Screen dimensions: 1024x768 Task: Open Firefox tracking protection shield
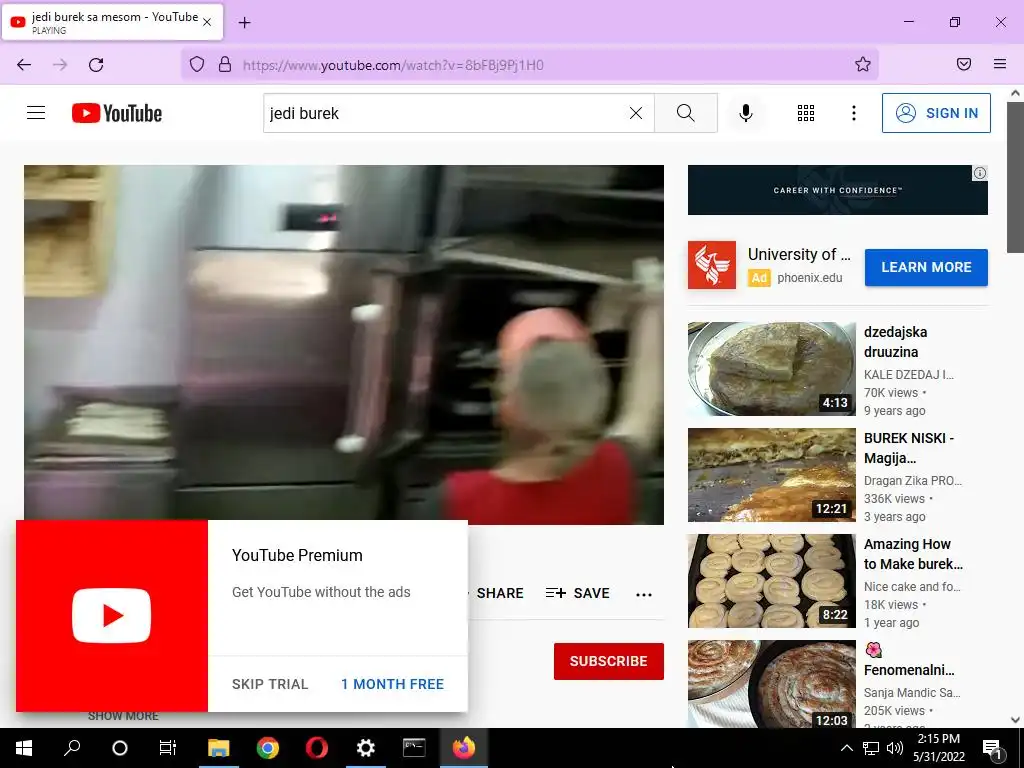coord(197,65)
